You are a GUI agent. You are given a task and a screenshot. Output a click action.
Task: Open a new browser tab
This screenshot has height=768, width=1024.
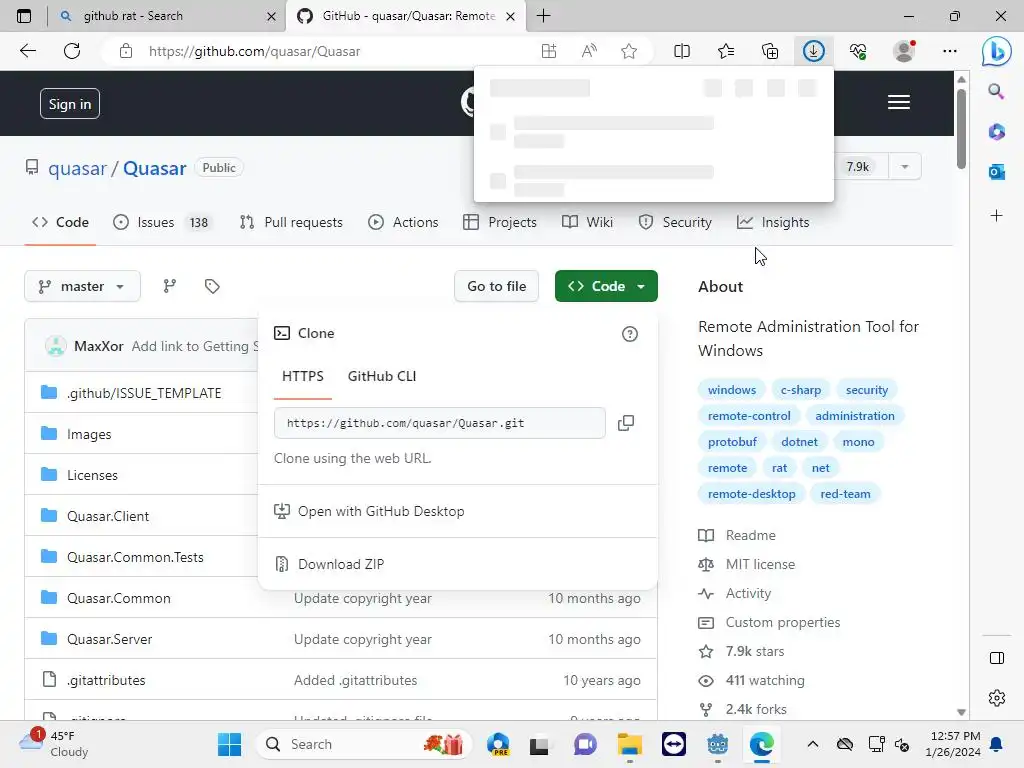[543, 16]
